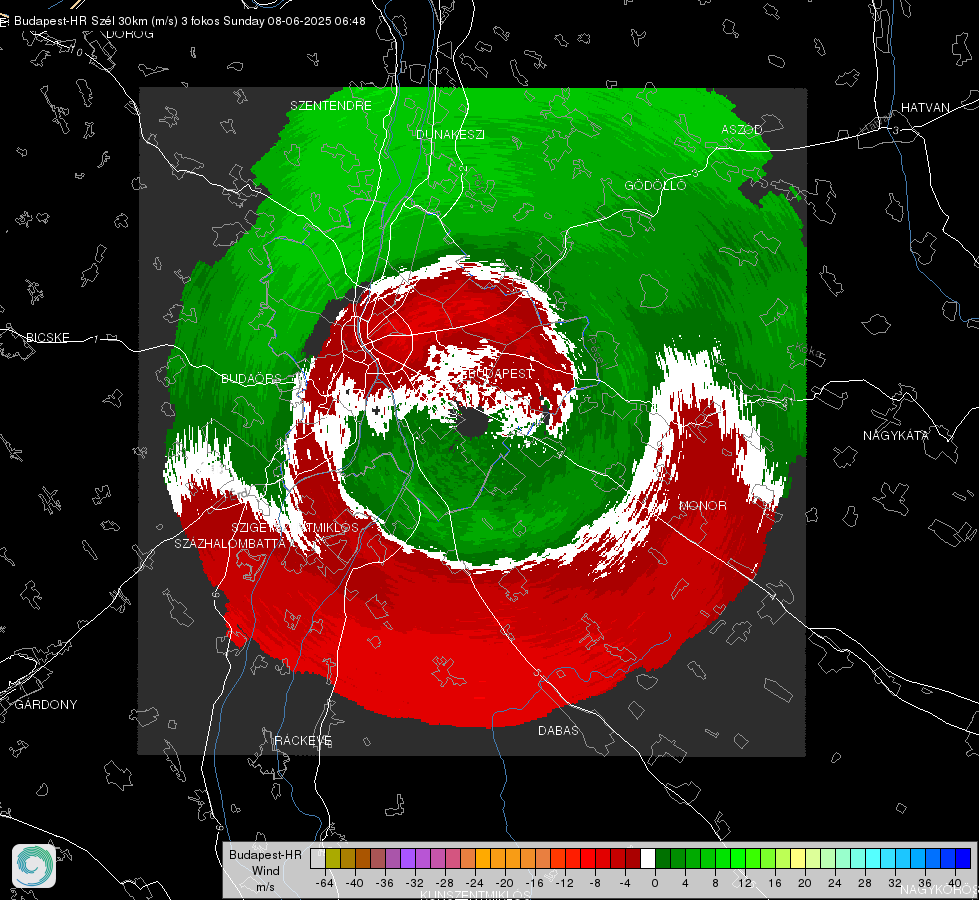The image size is (979, 900).
Task: Click the white zero-velocity legend swatch
Action: 648,858
